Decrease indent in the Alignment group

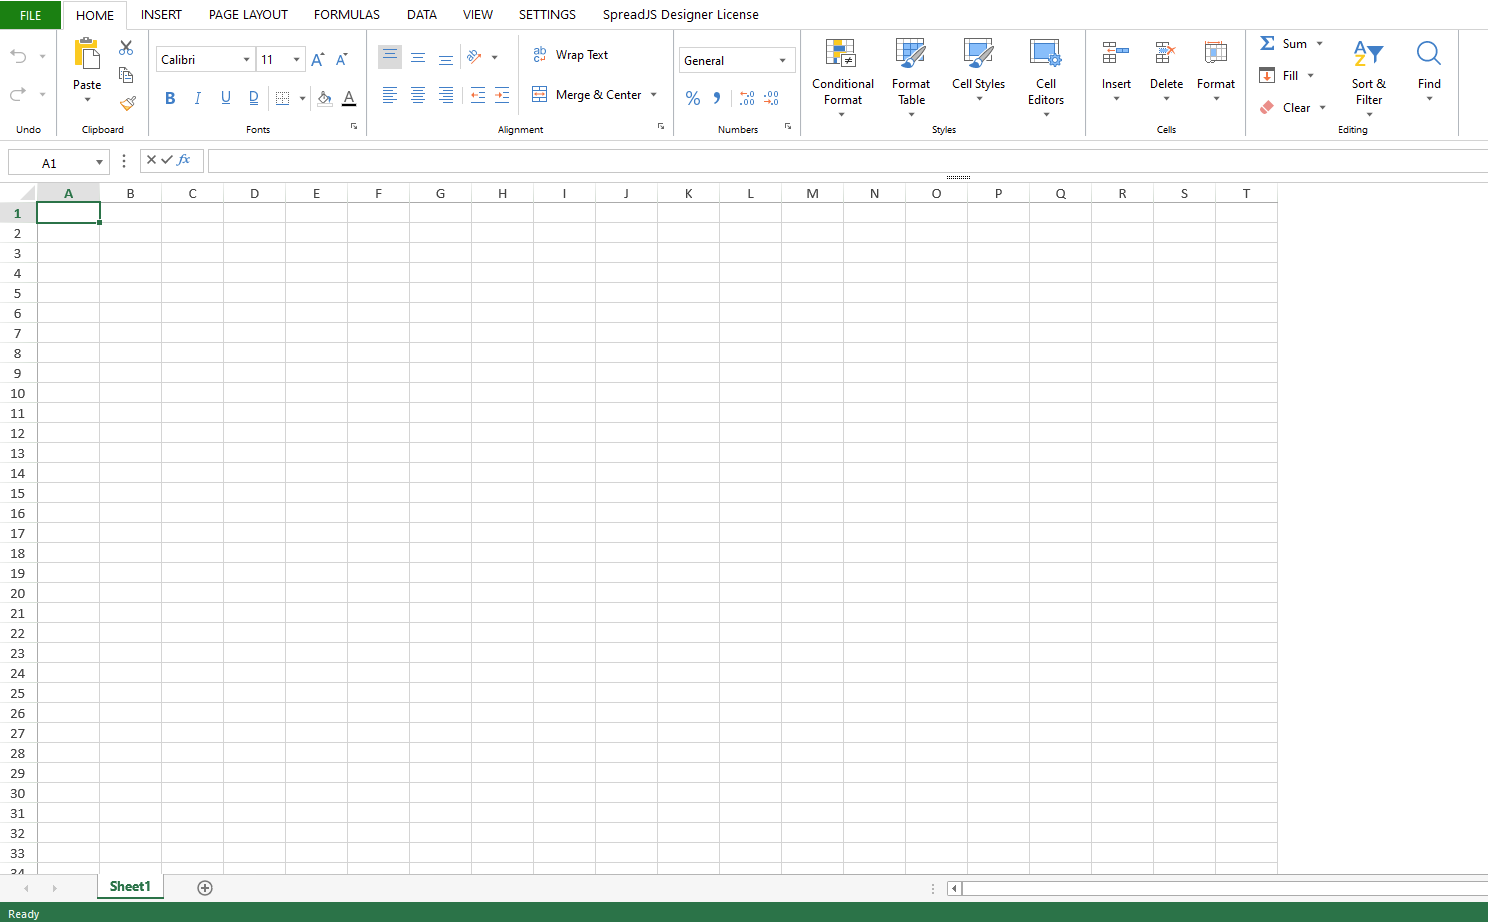point(478,95)
